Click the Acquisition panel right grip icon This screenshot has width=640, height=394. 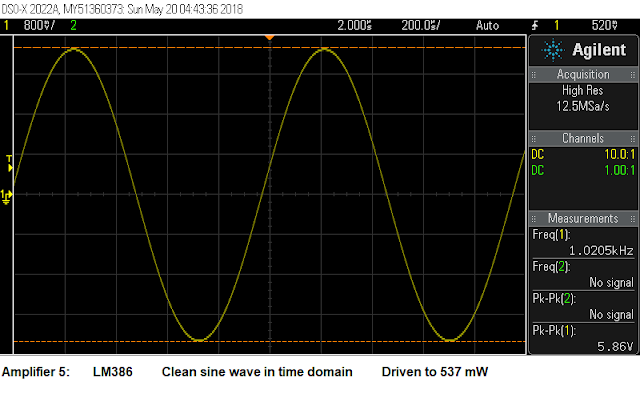(632, 75)
